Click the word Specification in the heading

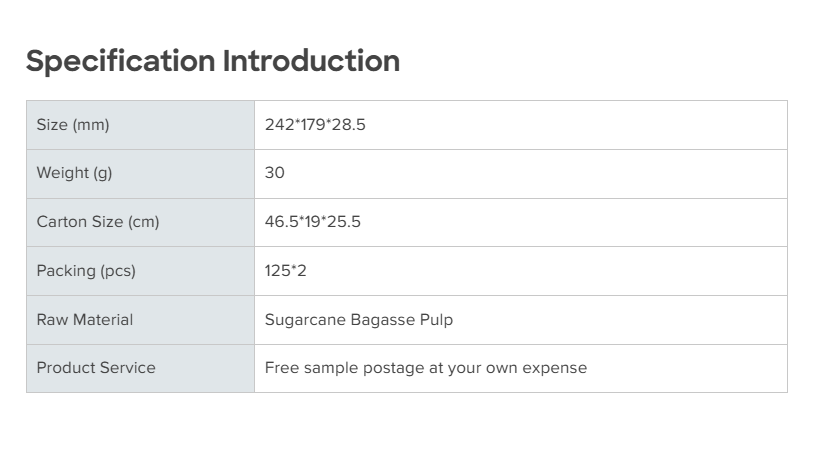pyautogui.click(x=121, y=61)
